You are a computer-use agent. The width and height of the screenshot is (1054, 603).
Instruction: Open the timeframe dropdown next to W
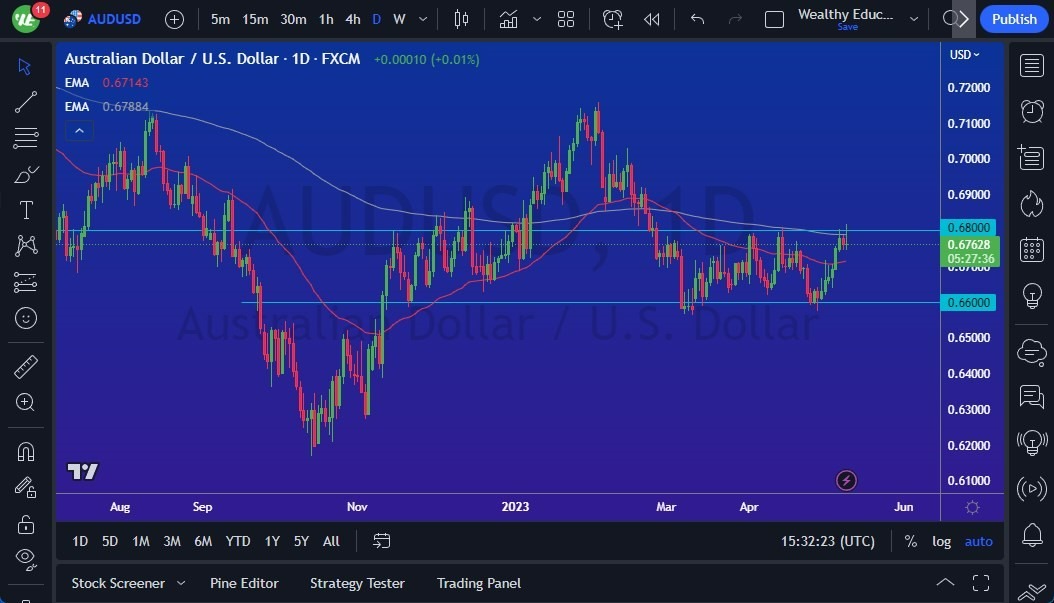click(x=421, y=19)
